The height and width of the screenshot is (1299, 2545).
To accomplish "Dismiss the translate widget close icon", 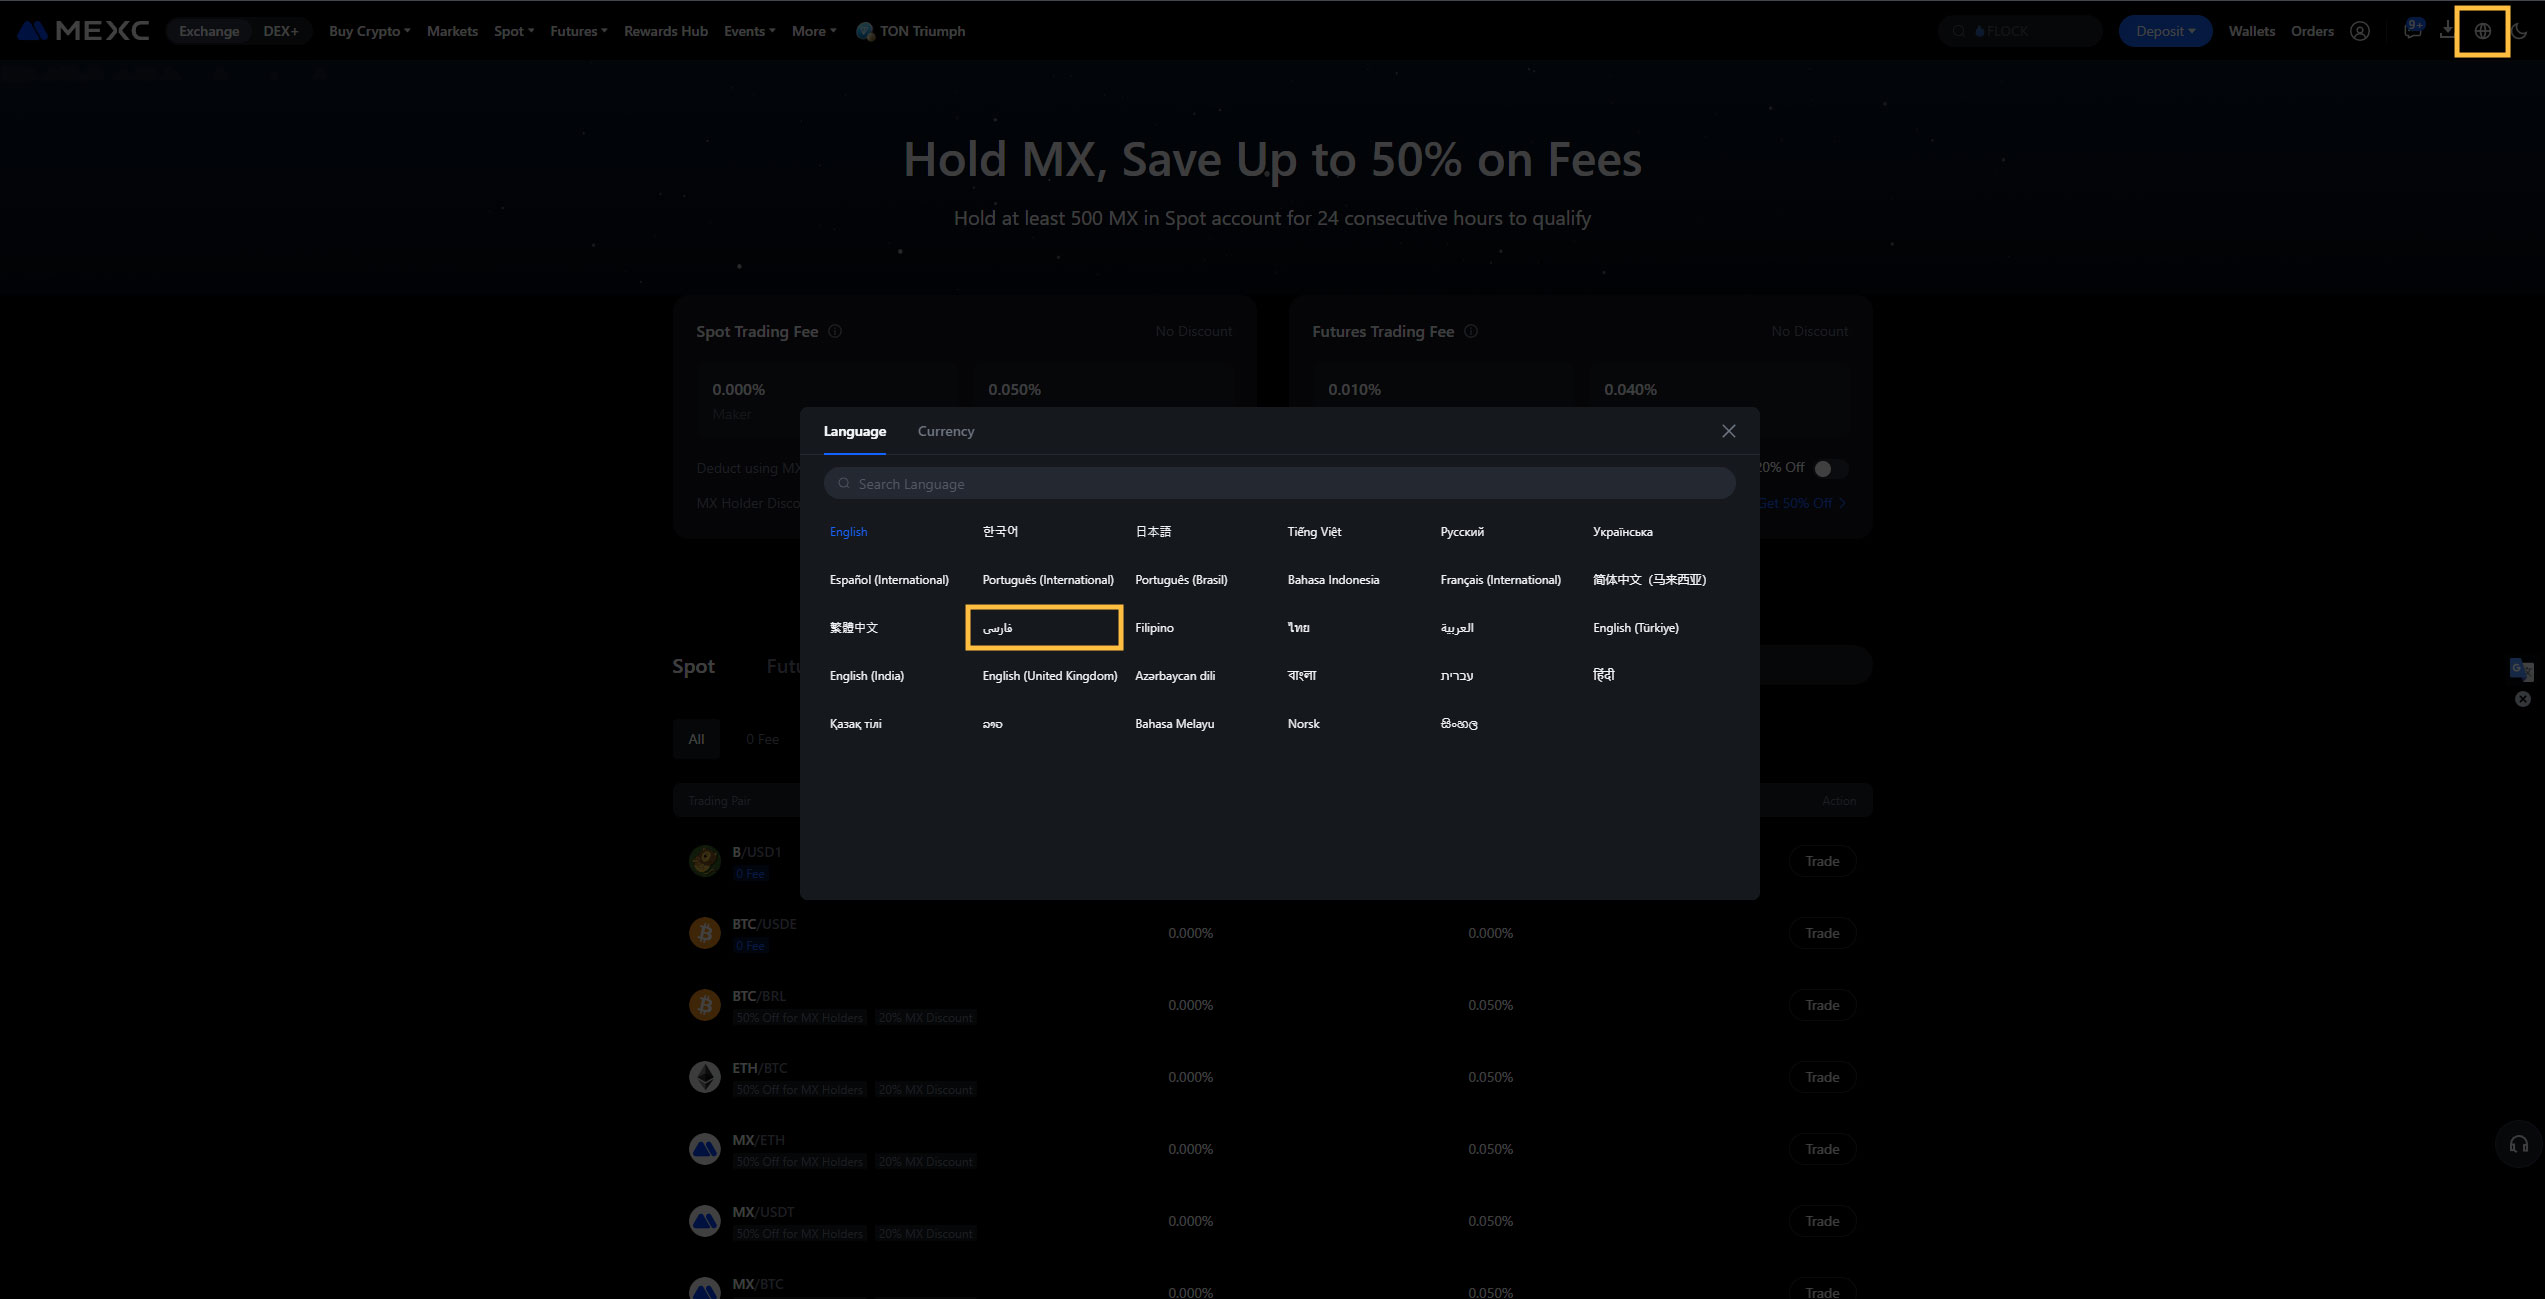I will click(x=2523, y=699).
